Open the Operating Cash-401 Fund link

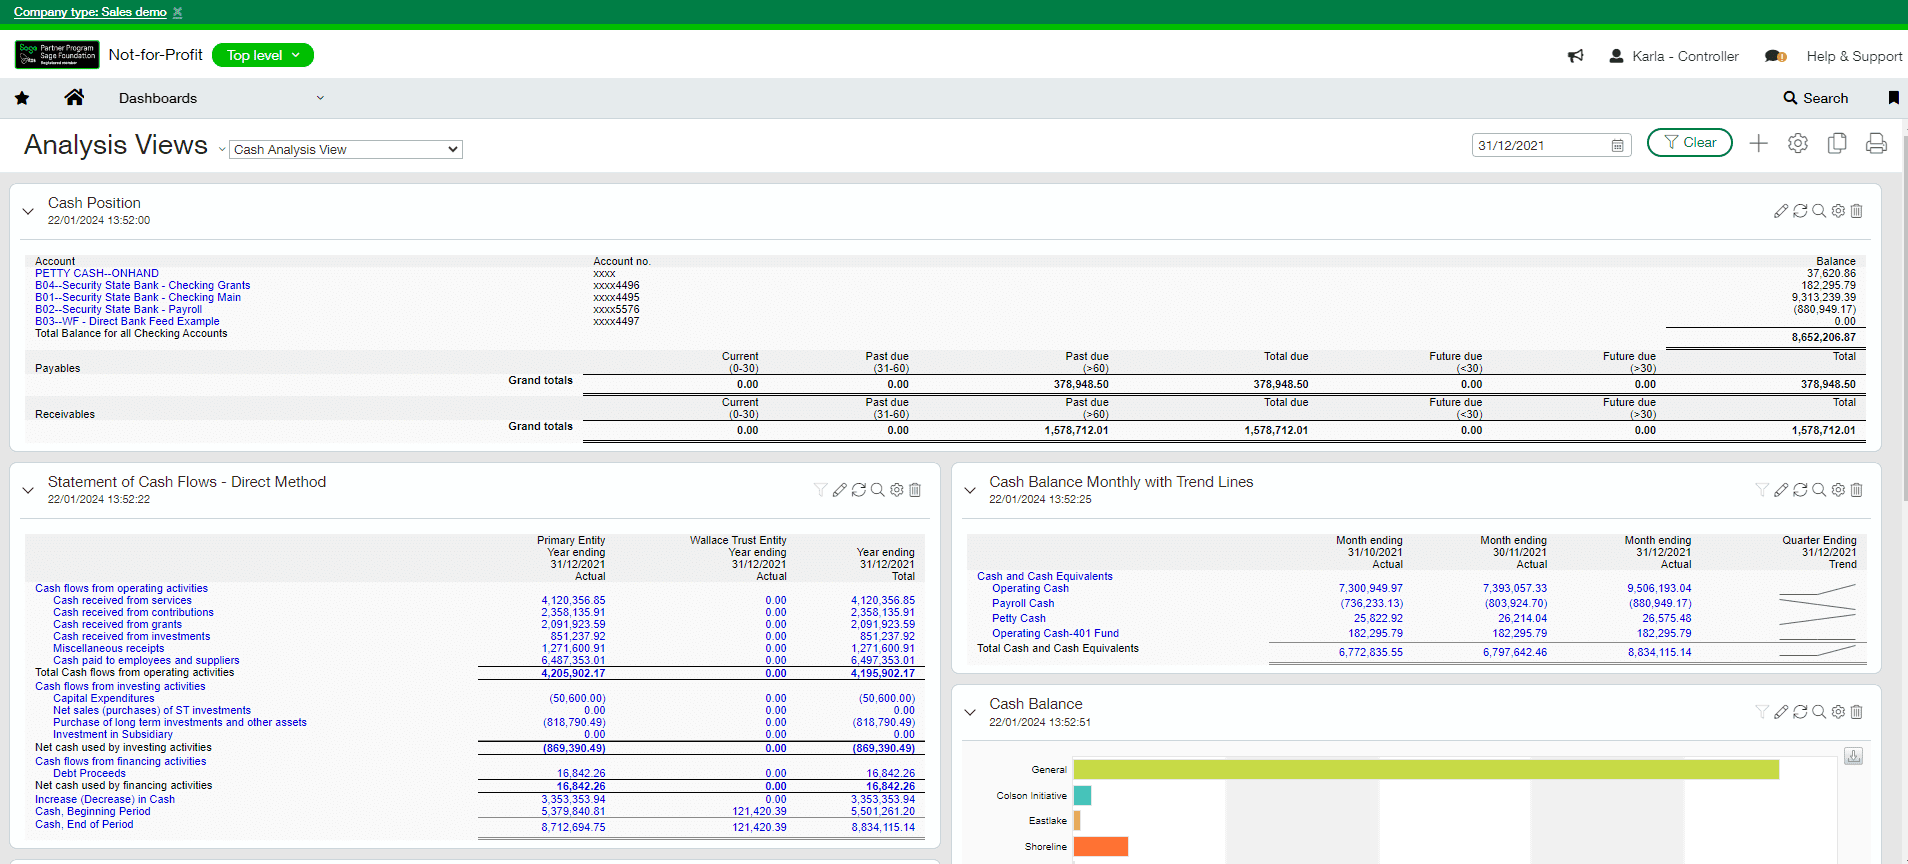coord(1055,633)
